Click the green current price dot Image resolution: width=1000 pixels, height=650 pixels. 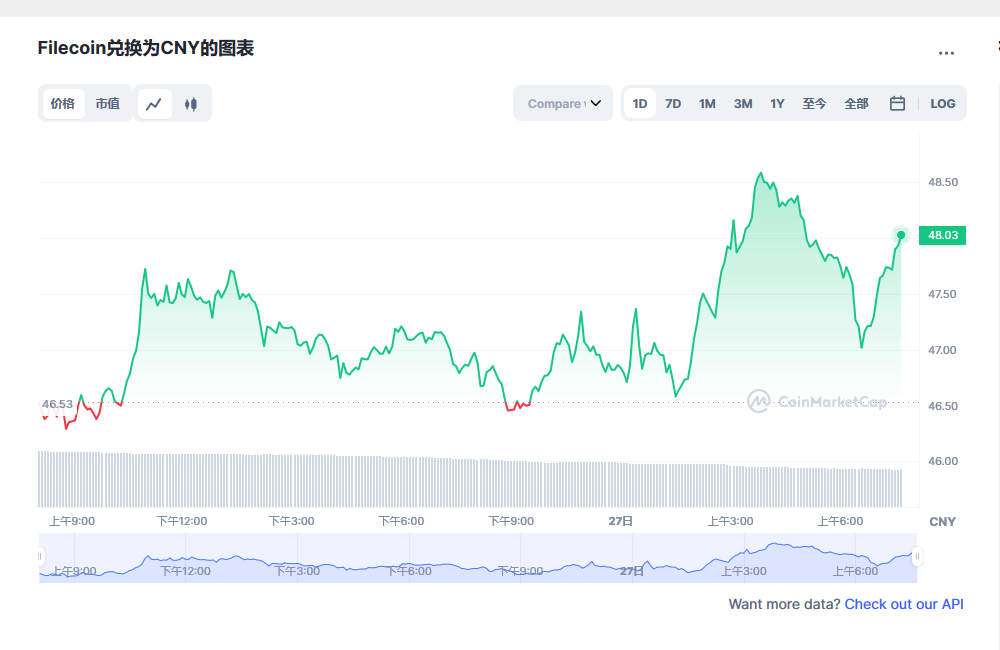tap(899, 235)
